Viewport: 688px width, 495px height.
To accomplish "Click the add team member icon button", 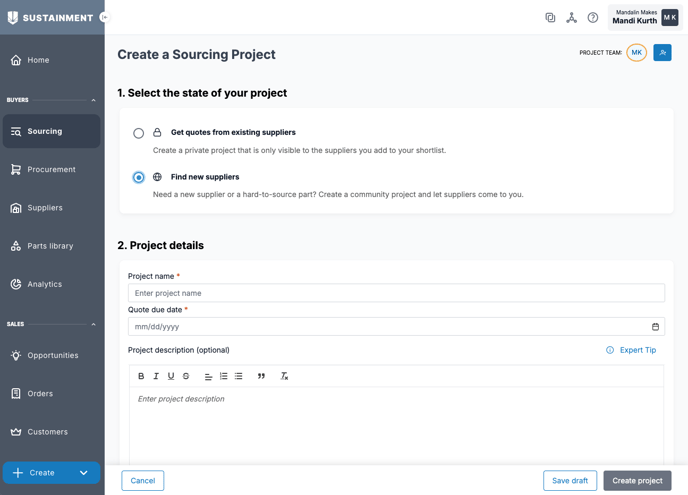I will (662, 53).
